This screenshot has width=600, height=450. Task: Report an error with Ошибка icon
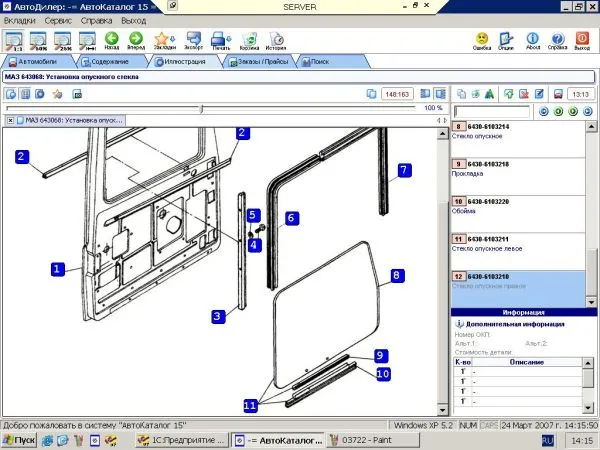tap(482, 40)
